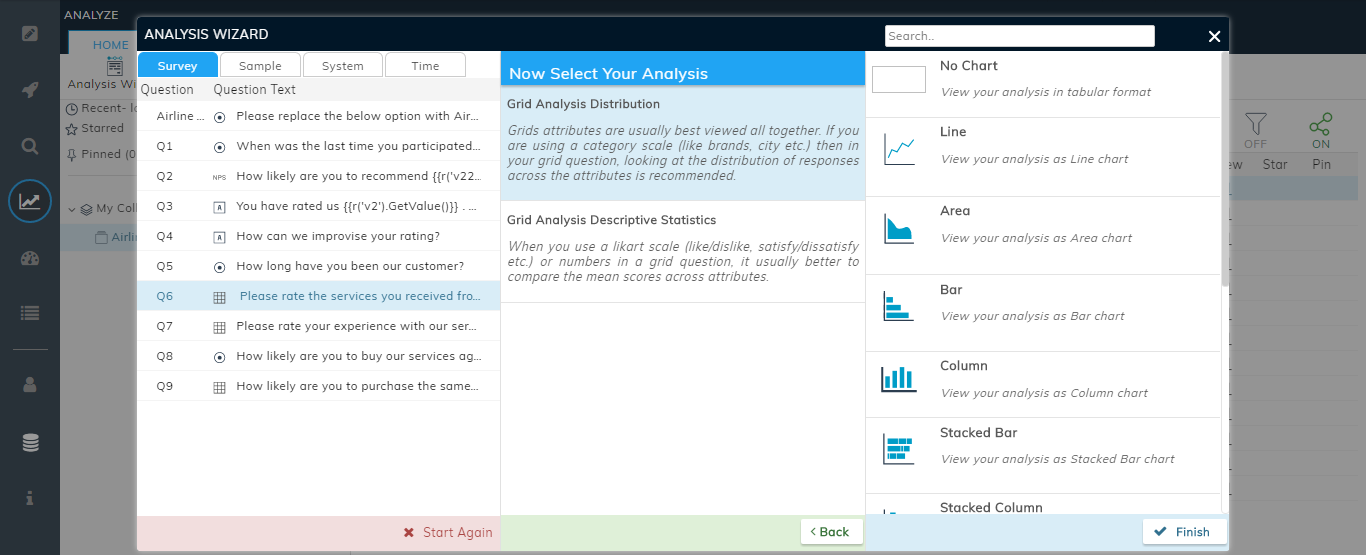Choose the Column chart icon
Screen dimensions: 1366x555
[x=899, y=378]
